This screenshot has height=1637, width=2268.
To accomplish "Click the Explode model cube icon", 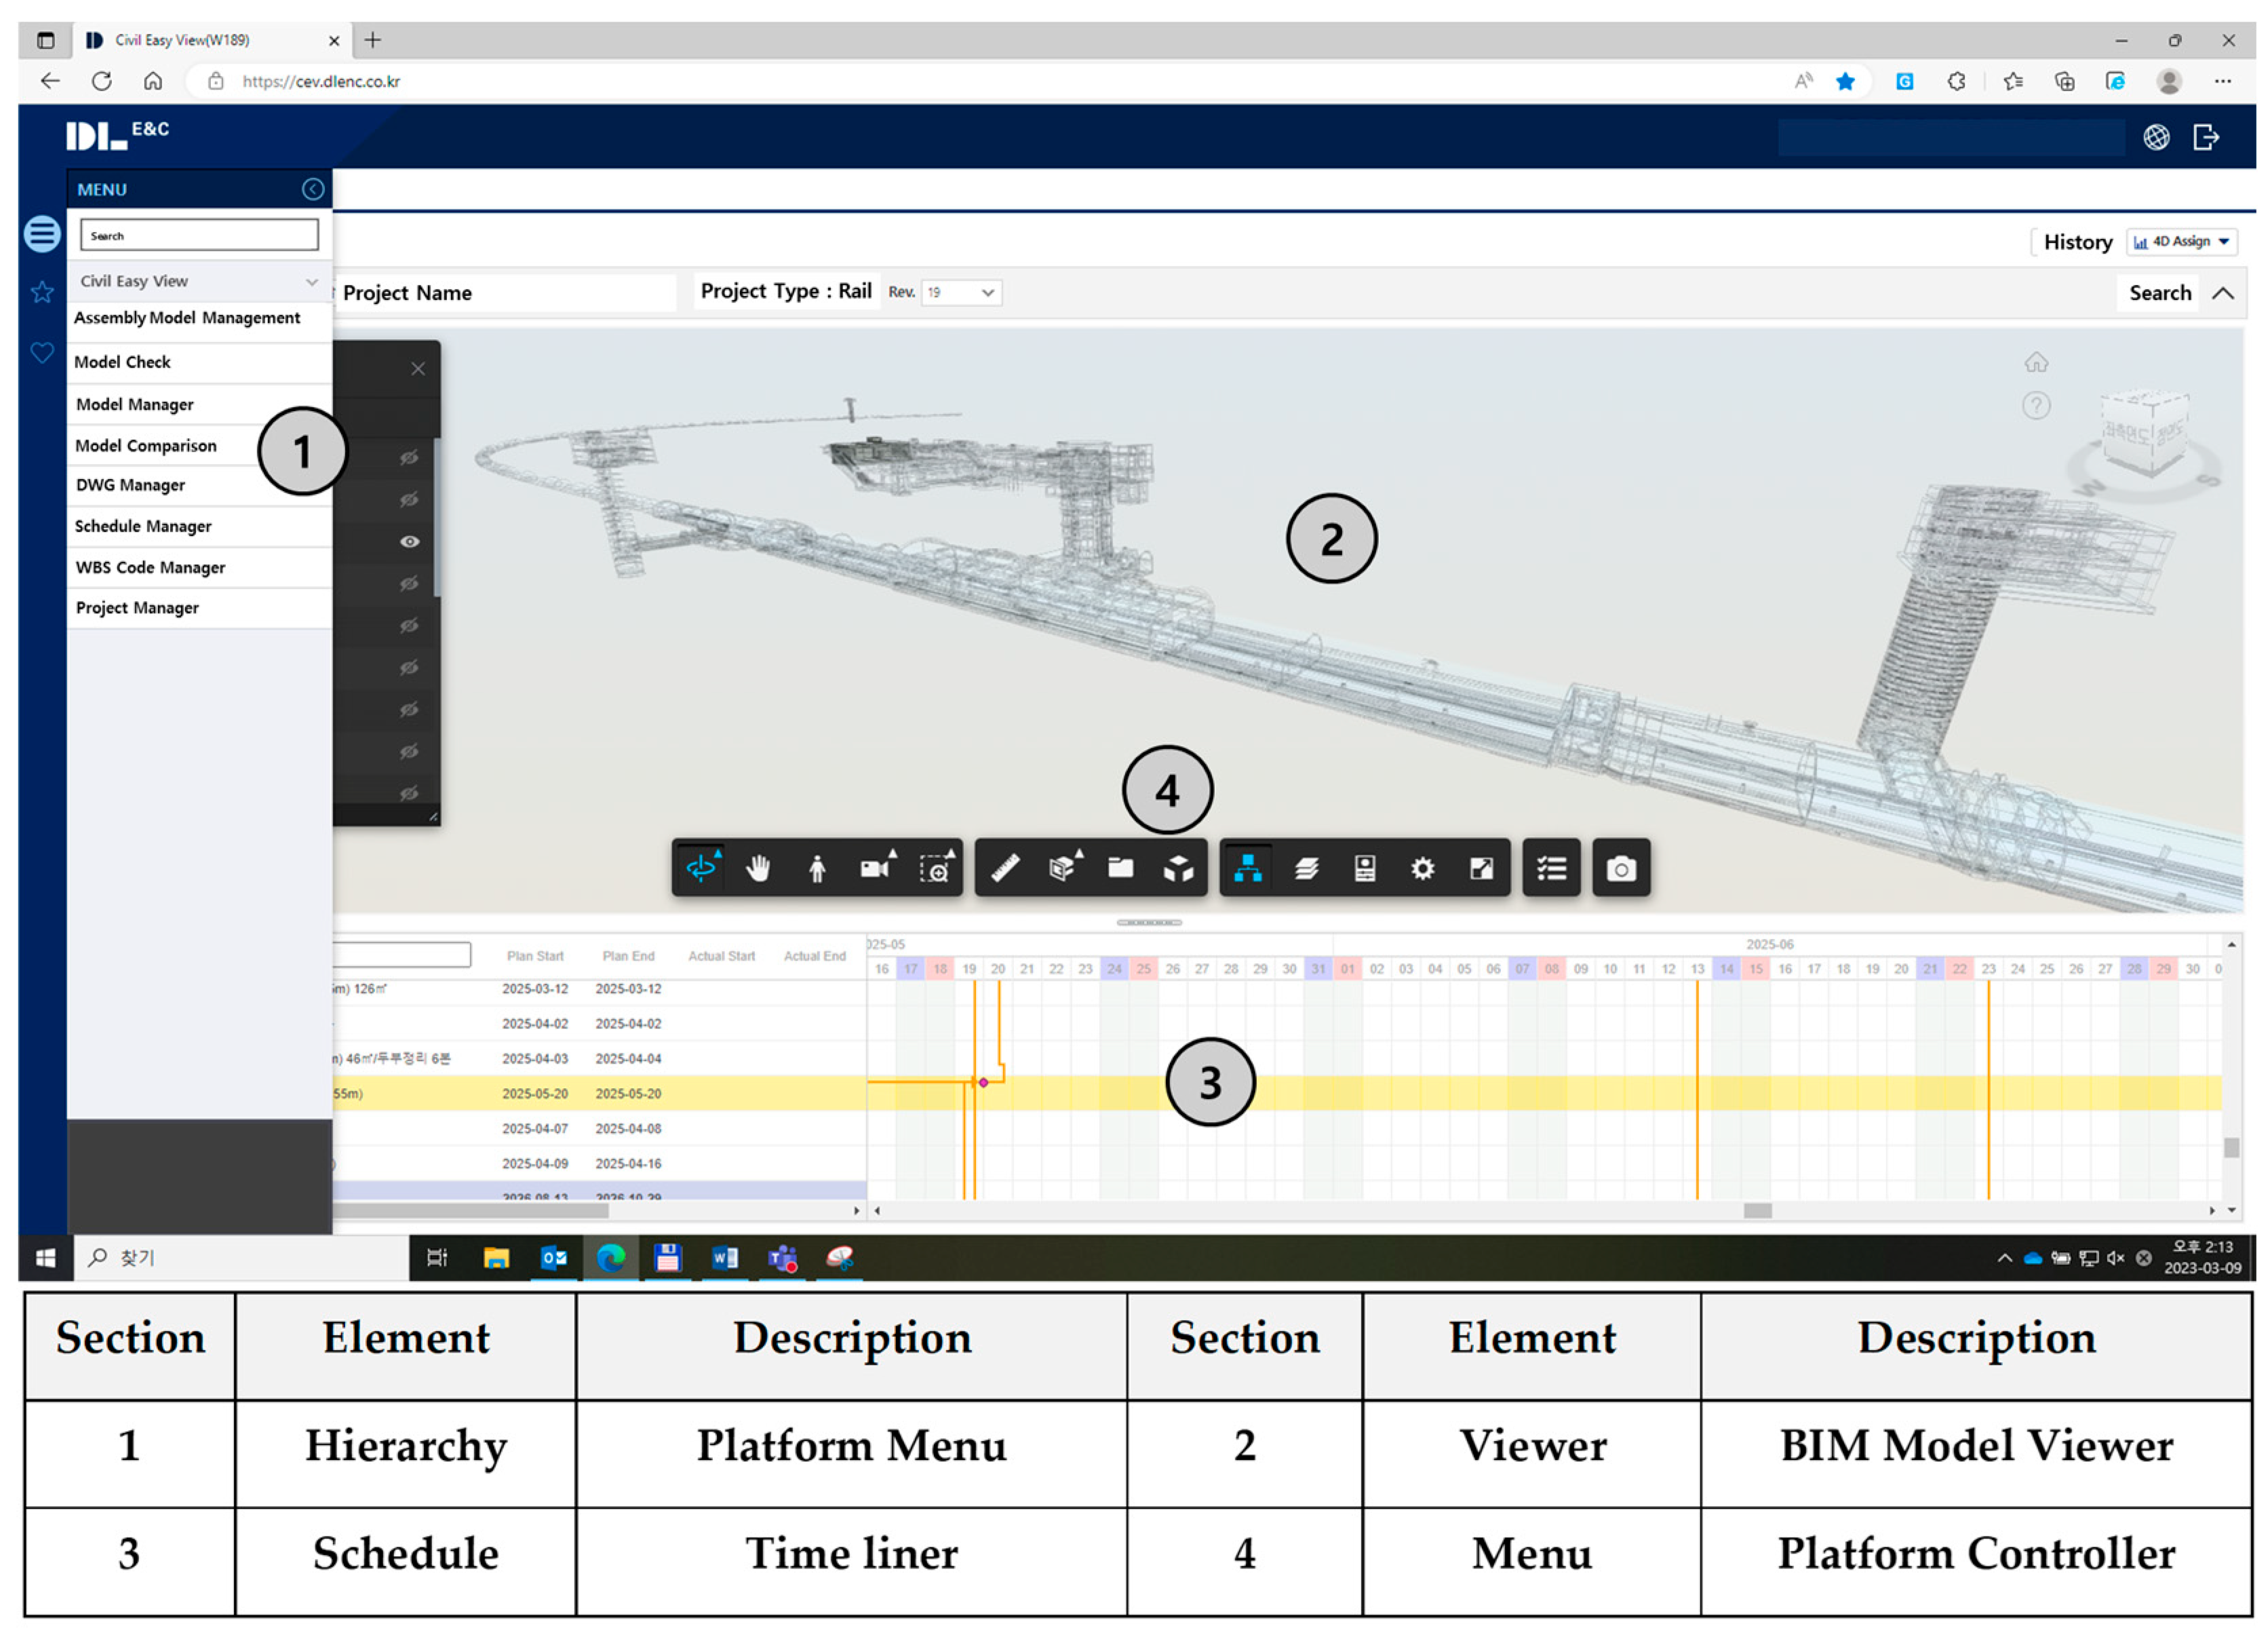I will [x=1178, y=868].
